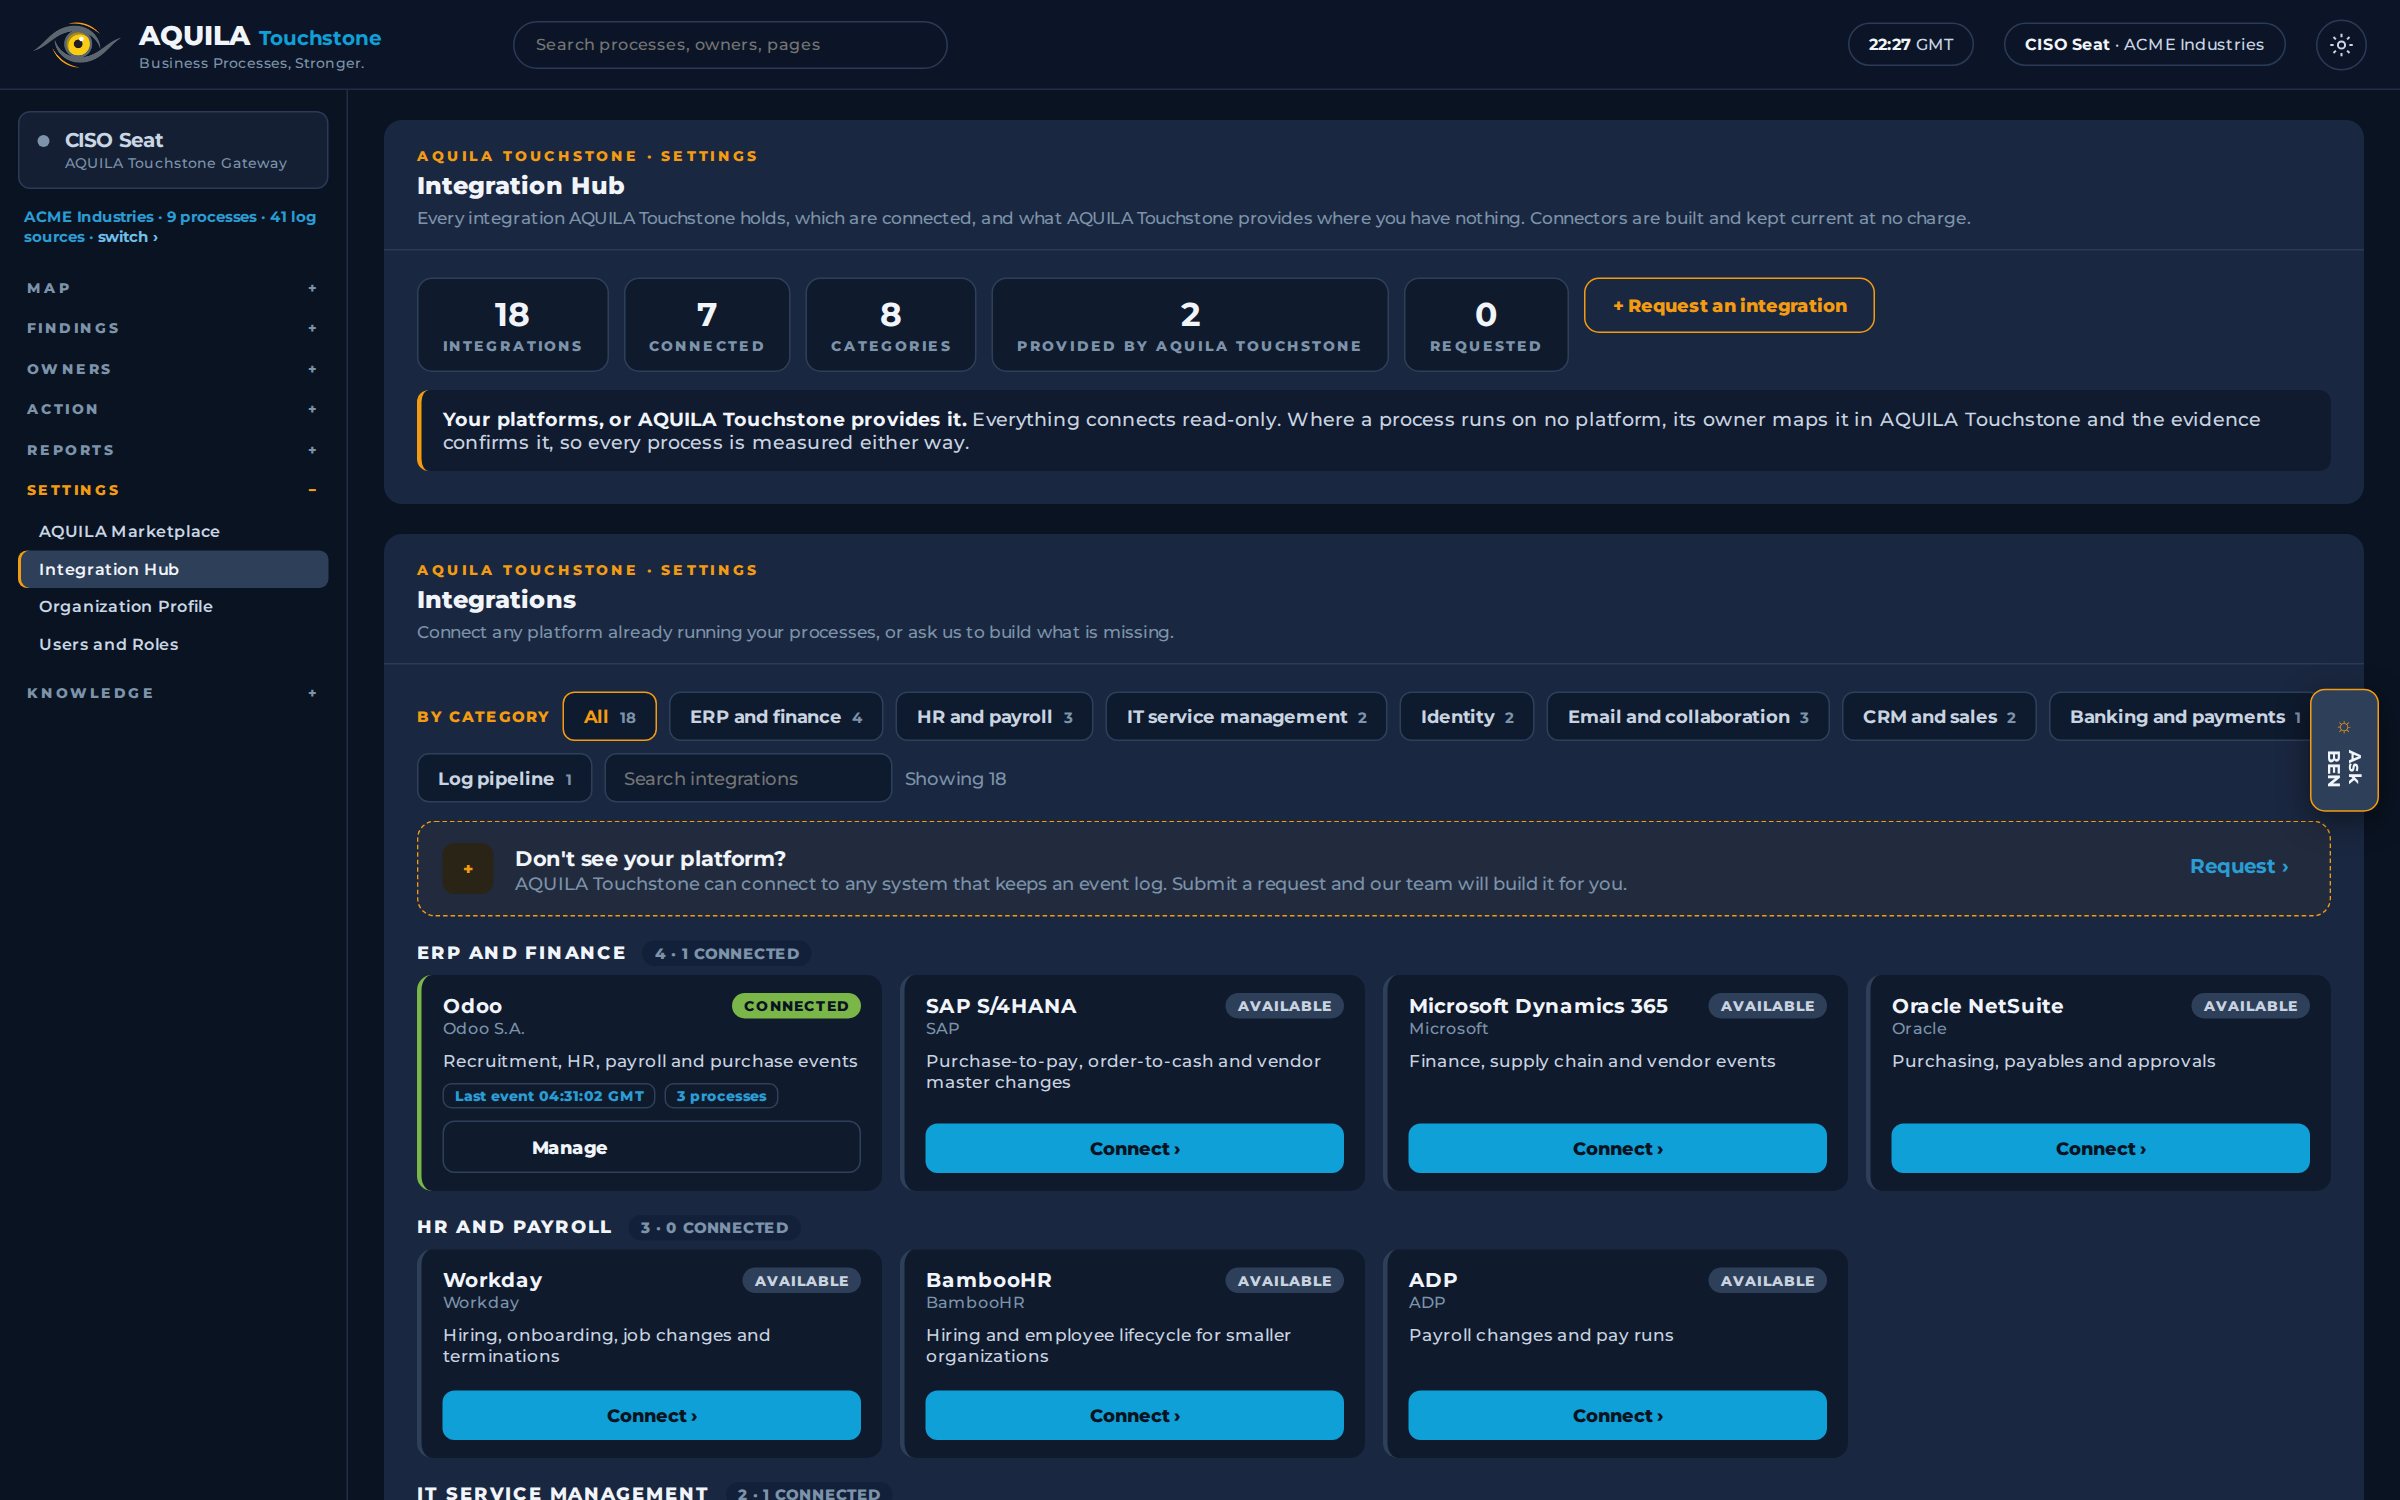Filter by IT service management category
The width and height of the screenshot is (2400, 1500).
[x=1246, y=717]
